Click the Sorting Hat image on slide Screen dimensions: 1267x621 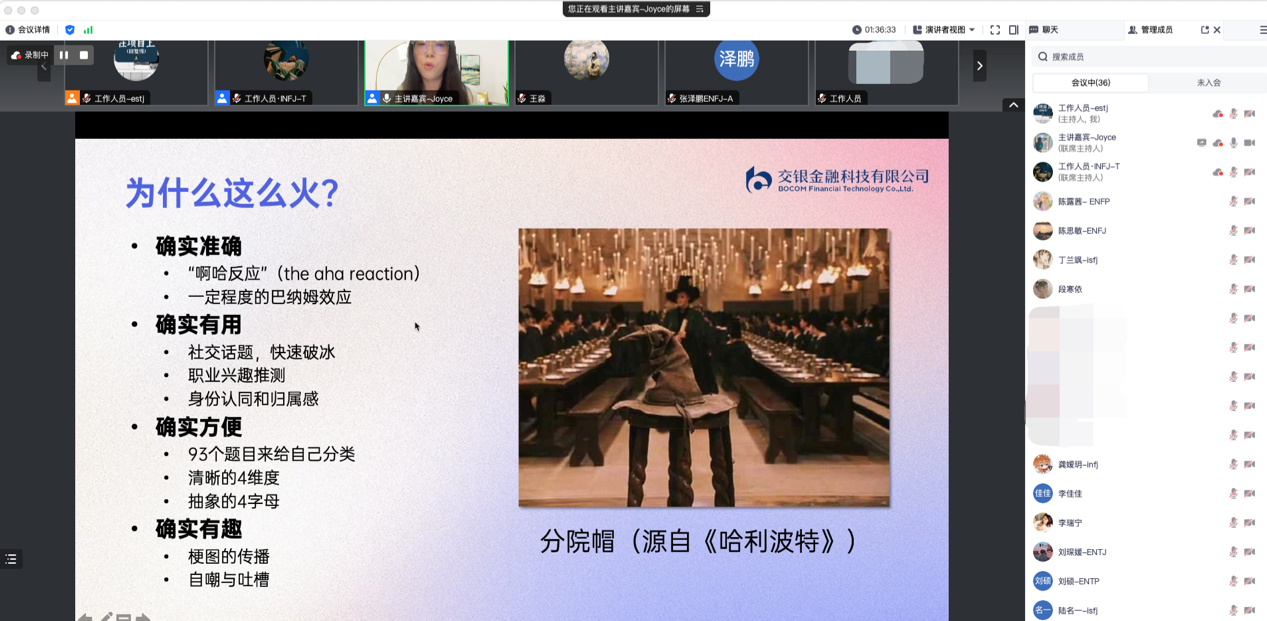(704, 367)
